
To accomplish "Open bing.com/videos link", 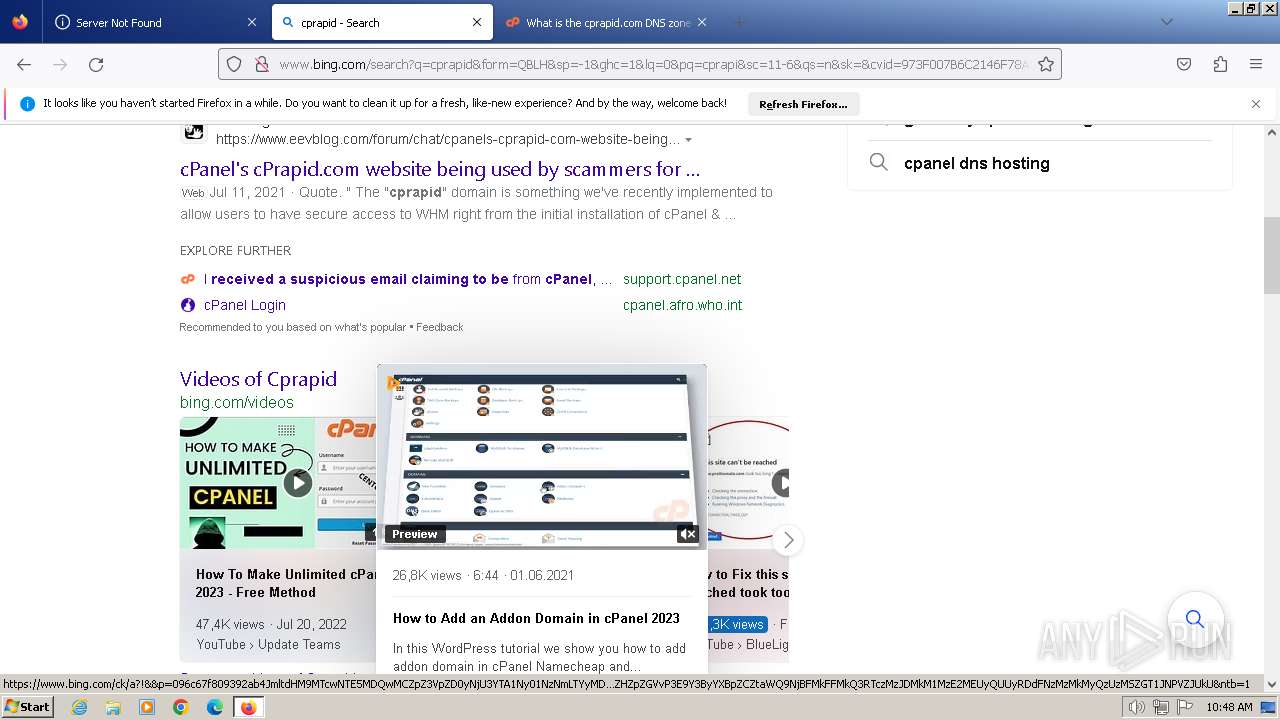I will click(237, 402).
